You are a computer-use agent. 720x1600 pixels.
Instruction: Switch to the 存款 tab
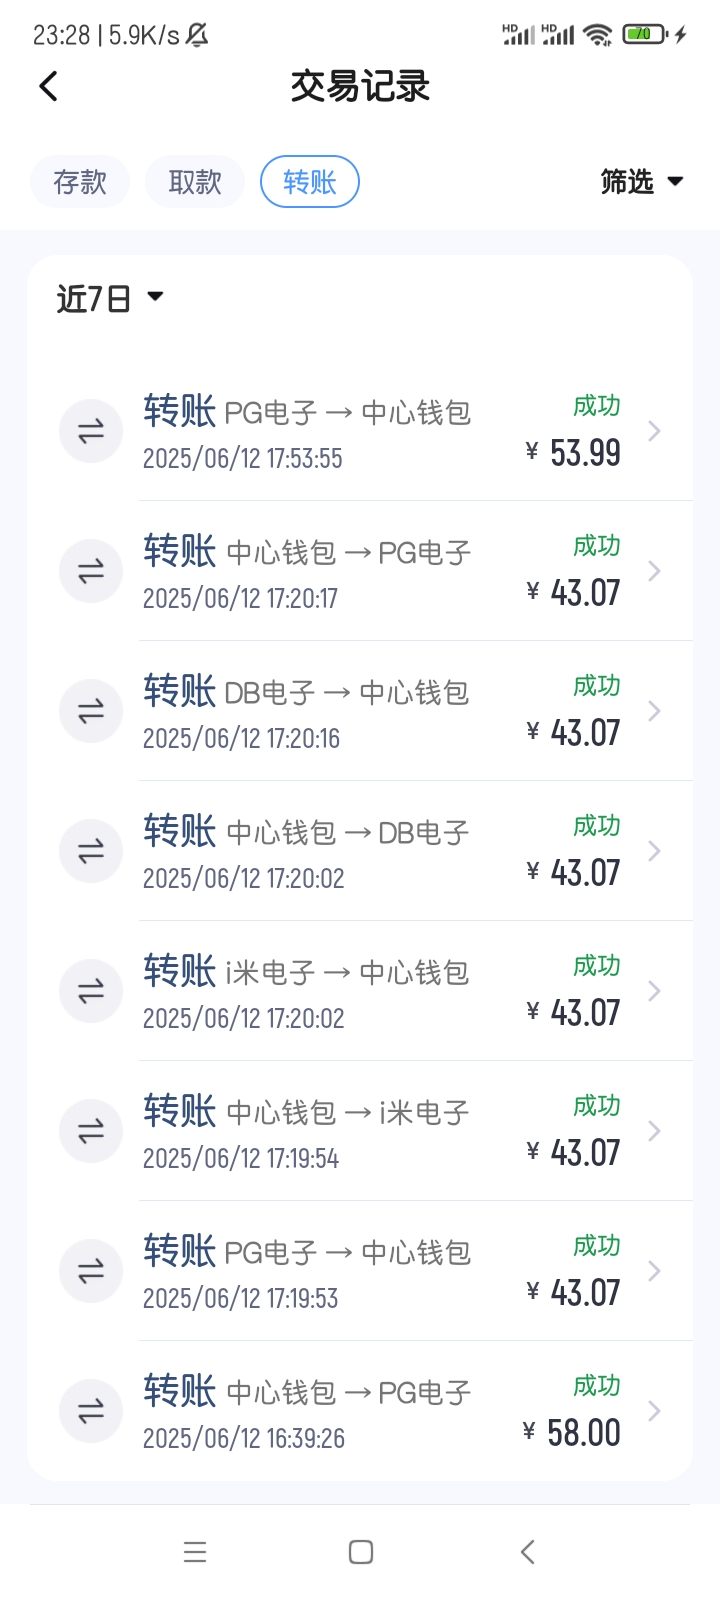(x=80, y=182)
